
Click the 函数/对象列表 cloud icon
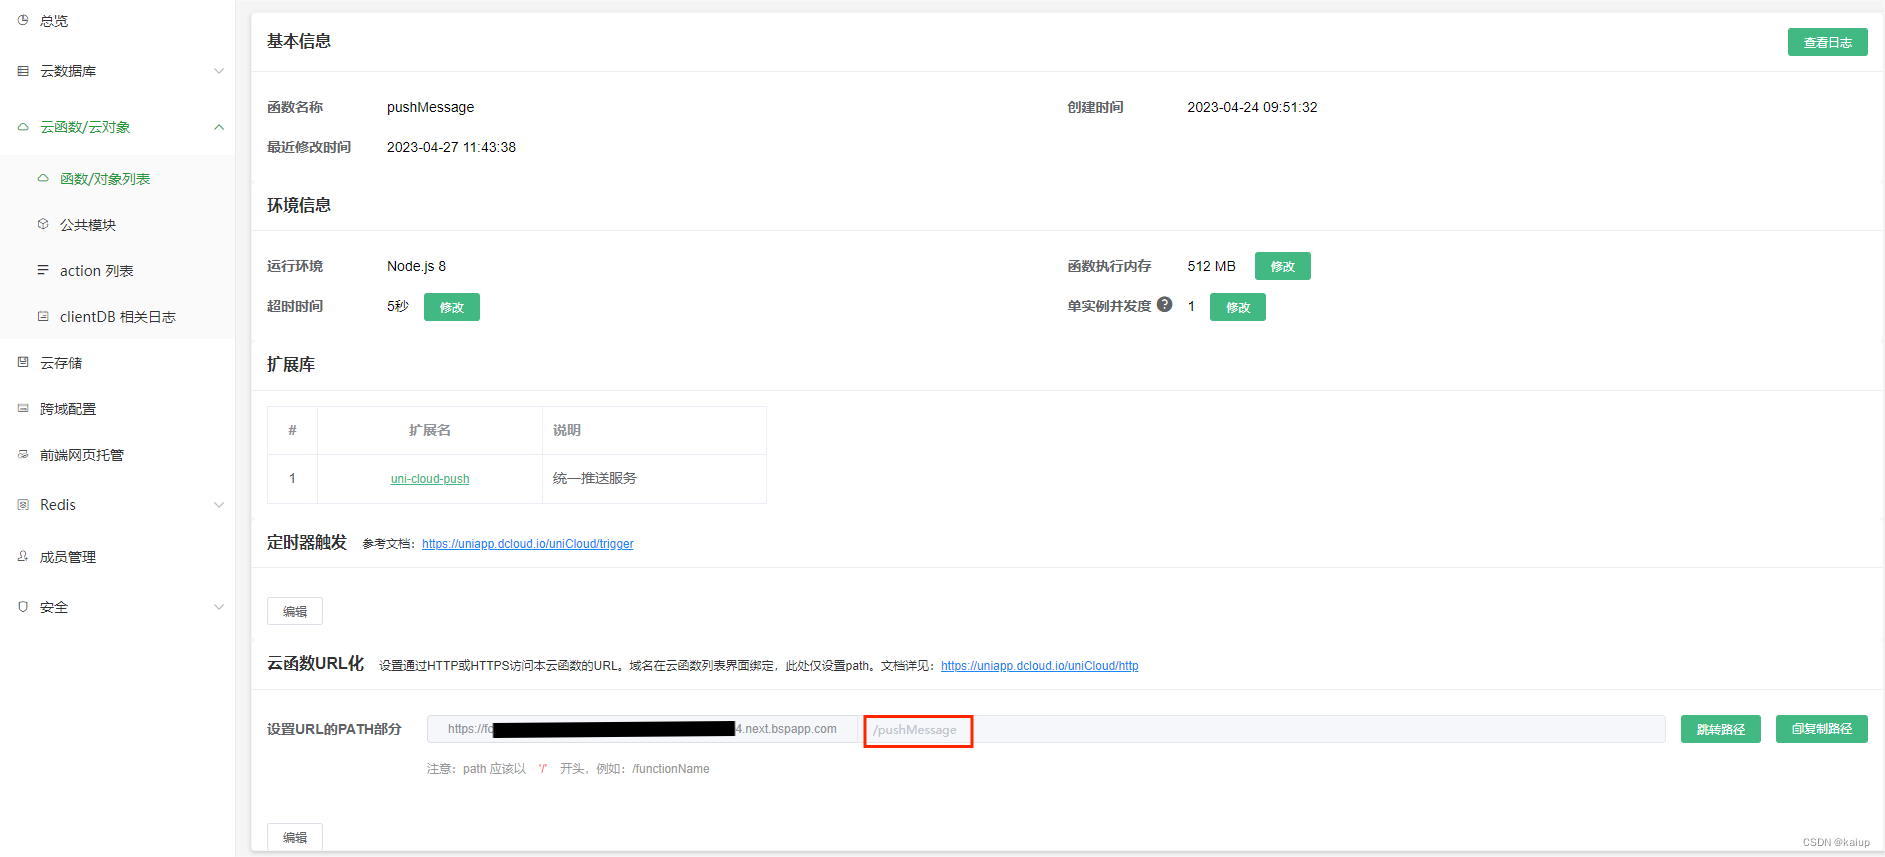(x=43, y=178)
